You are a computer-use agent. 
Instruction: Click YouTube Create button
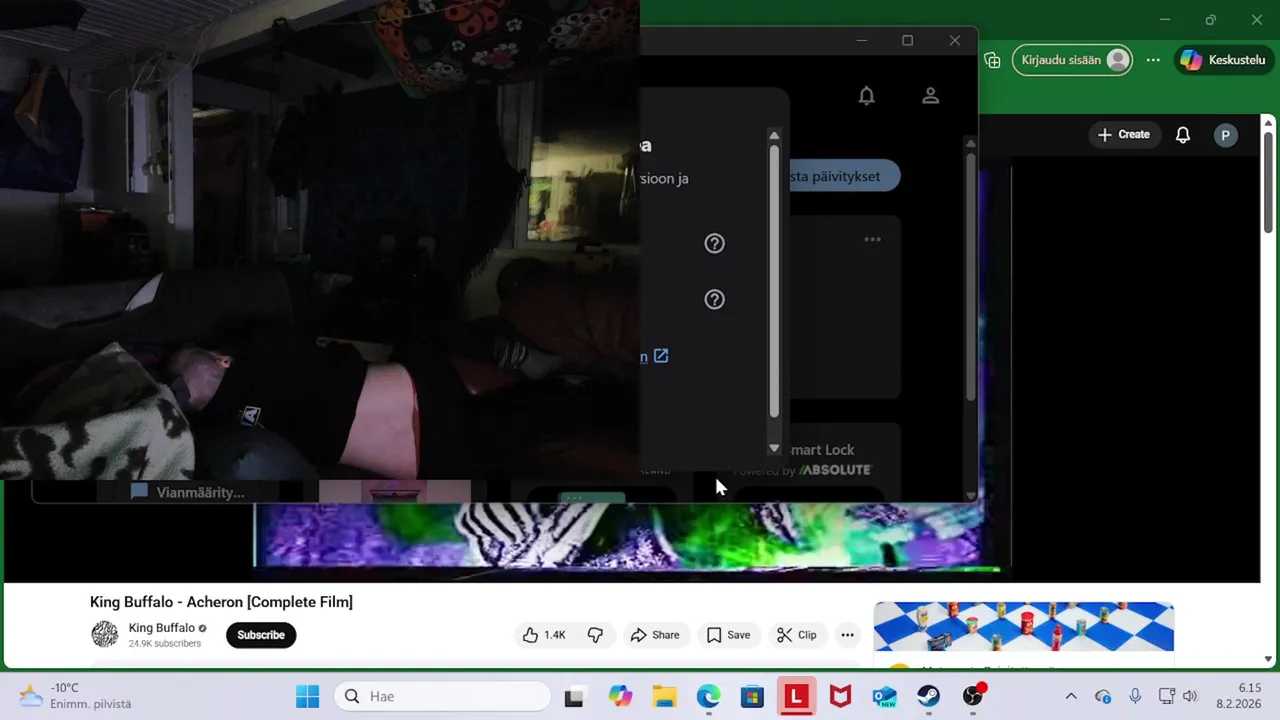click(x=1124, y=135)
